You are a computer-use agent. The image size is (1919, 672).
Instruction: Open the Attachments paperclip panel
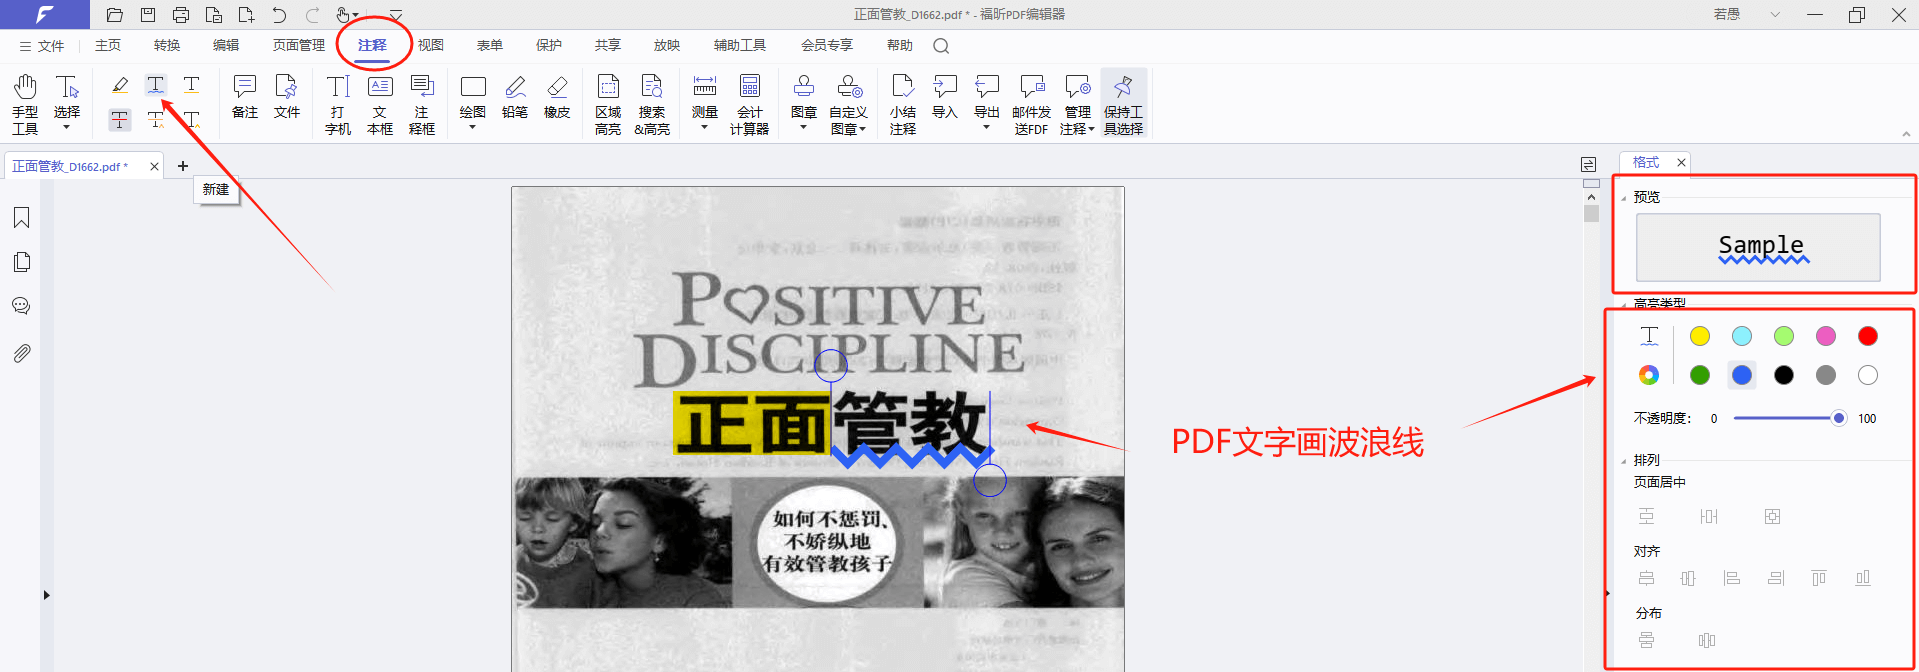pyautogui.click(x=22, y=353)
